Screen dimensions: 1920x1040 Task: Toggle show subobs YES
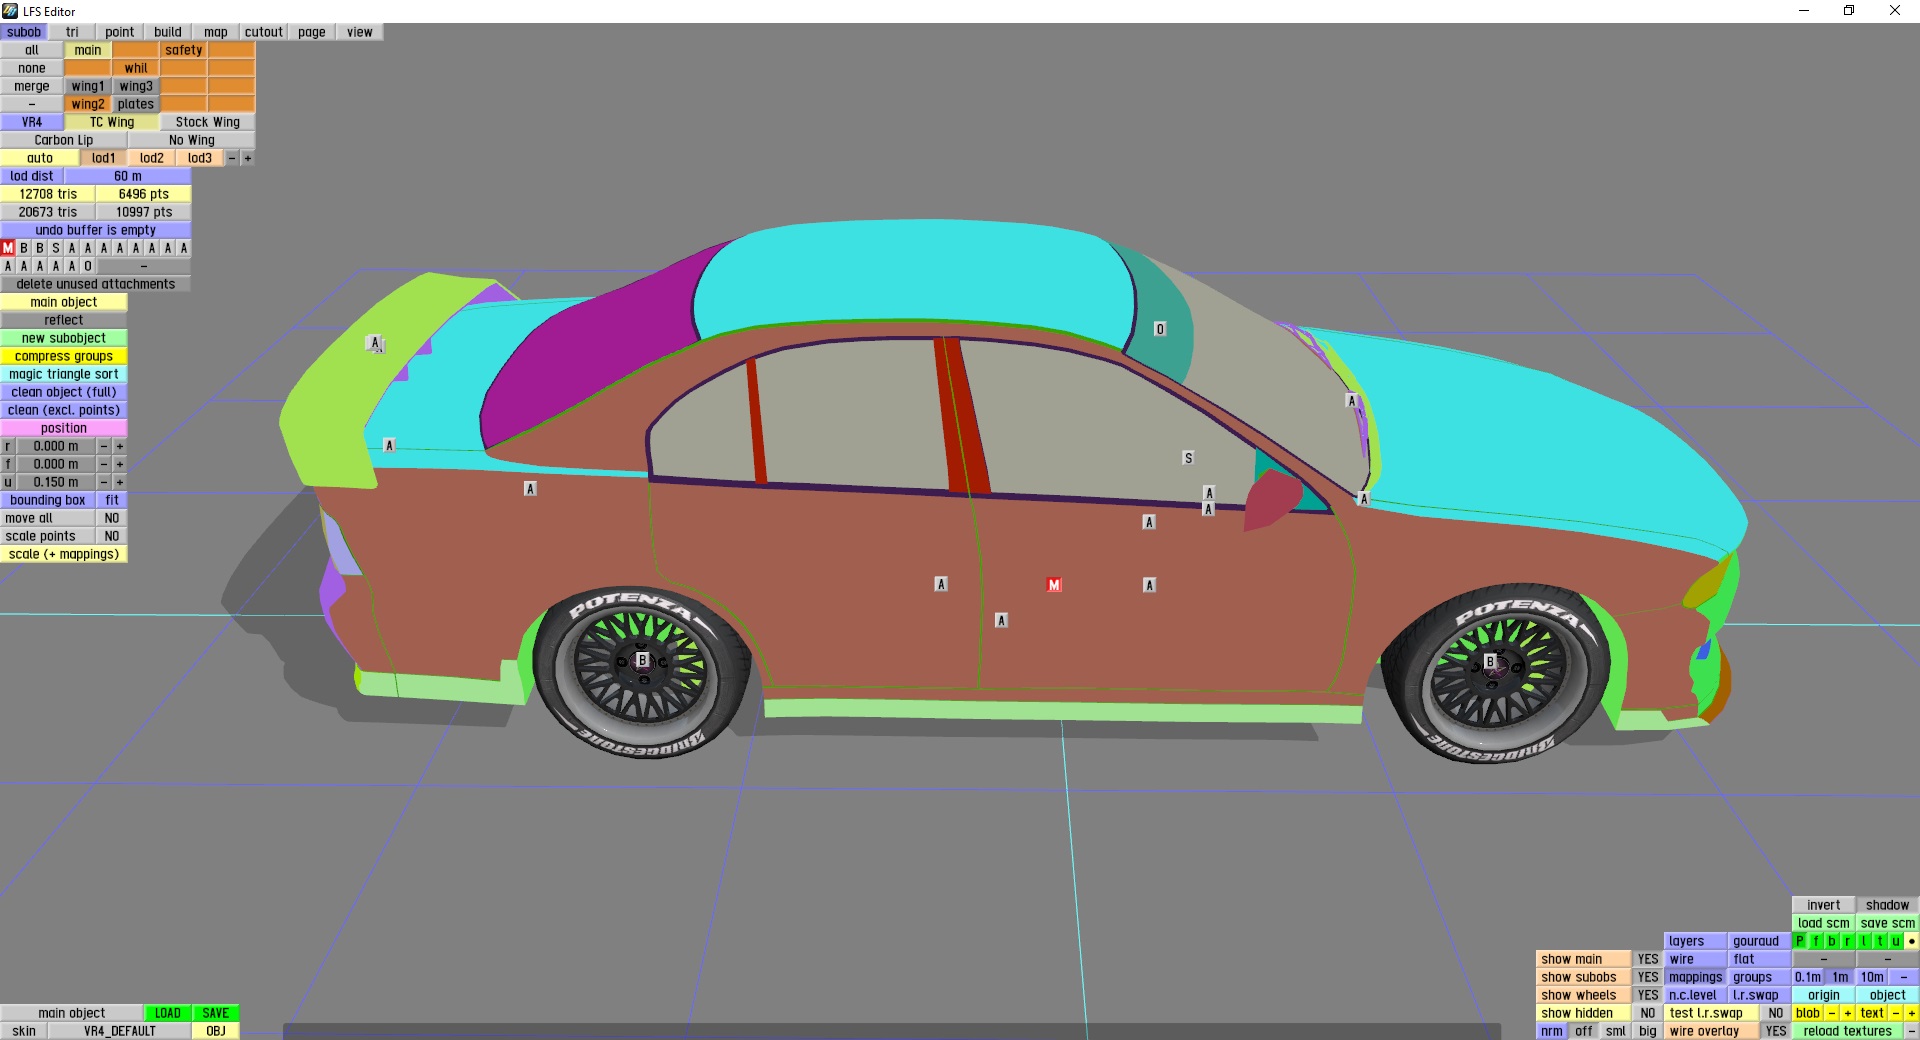tap(1648, 977)
